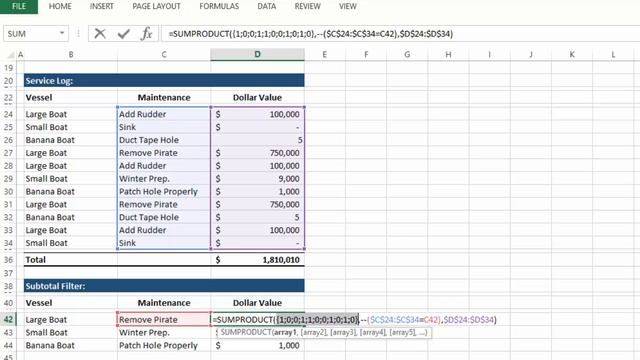Select Duct Tape Hole in row 32
Image resolution: width=640 pixels, height=360 pixels.
(164, 218)
